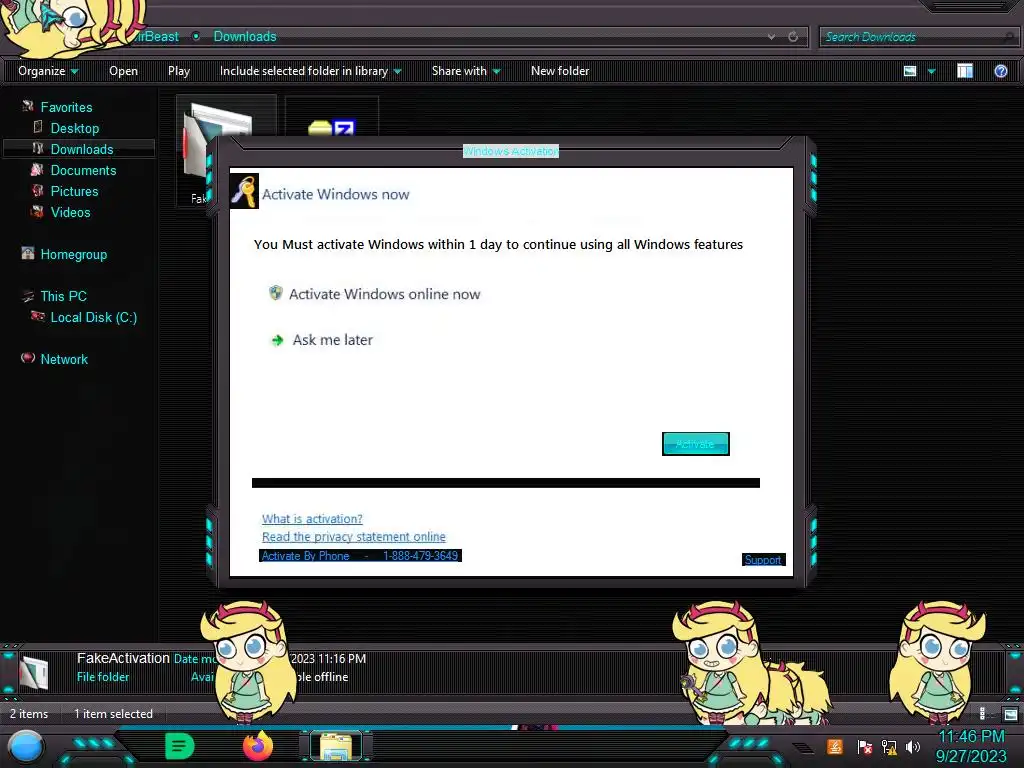The image size is (1024, 768).
Task: Click the Search Downloads field
Action: [x=920, y=37]
